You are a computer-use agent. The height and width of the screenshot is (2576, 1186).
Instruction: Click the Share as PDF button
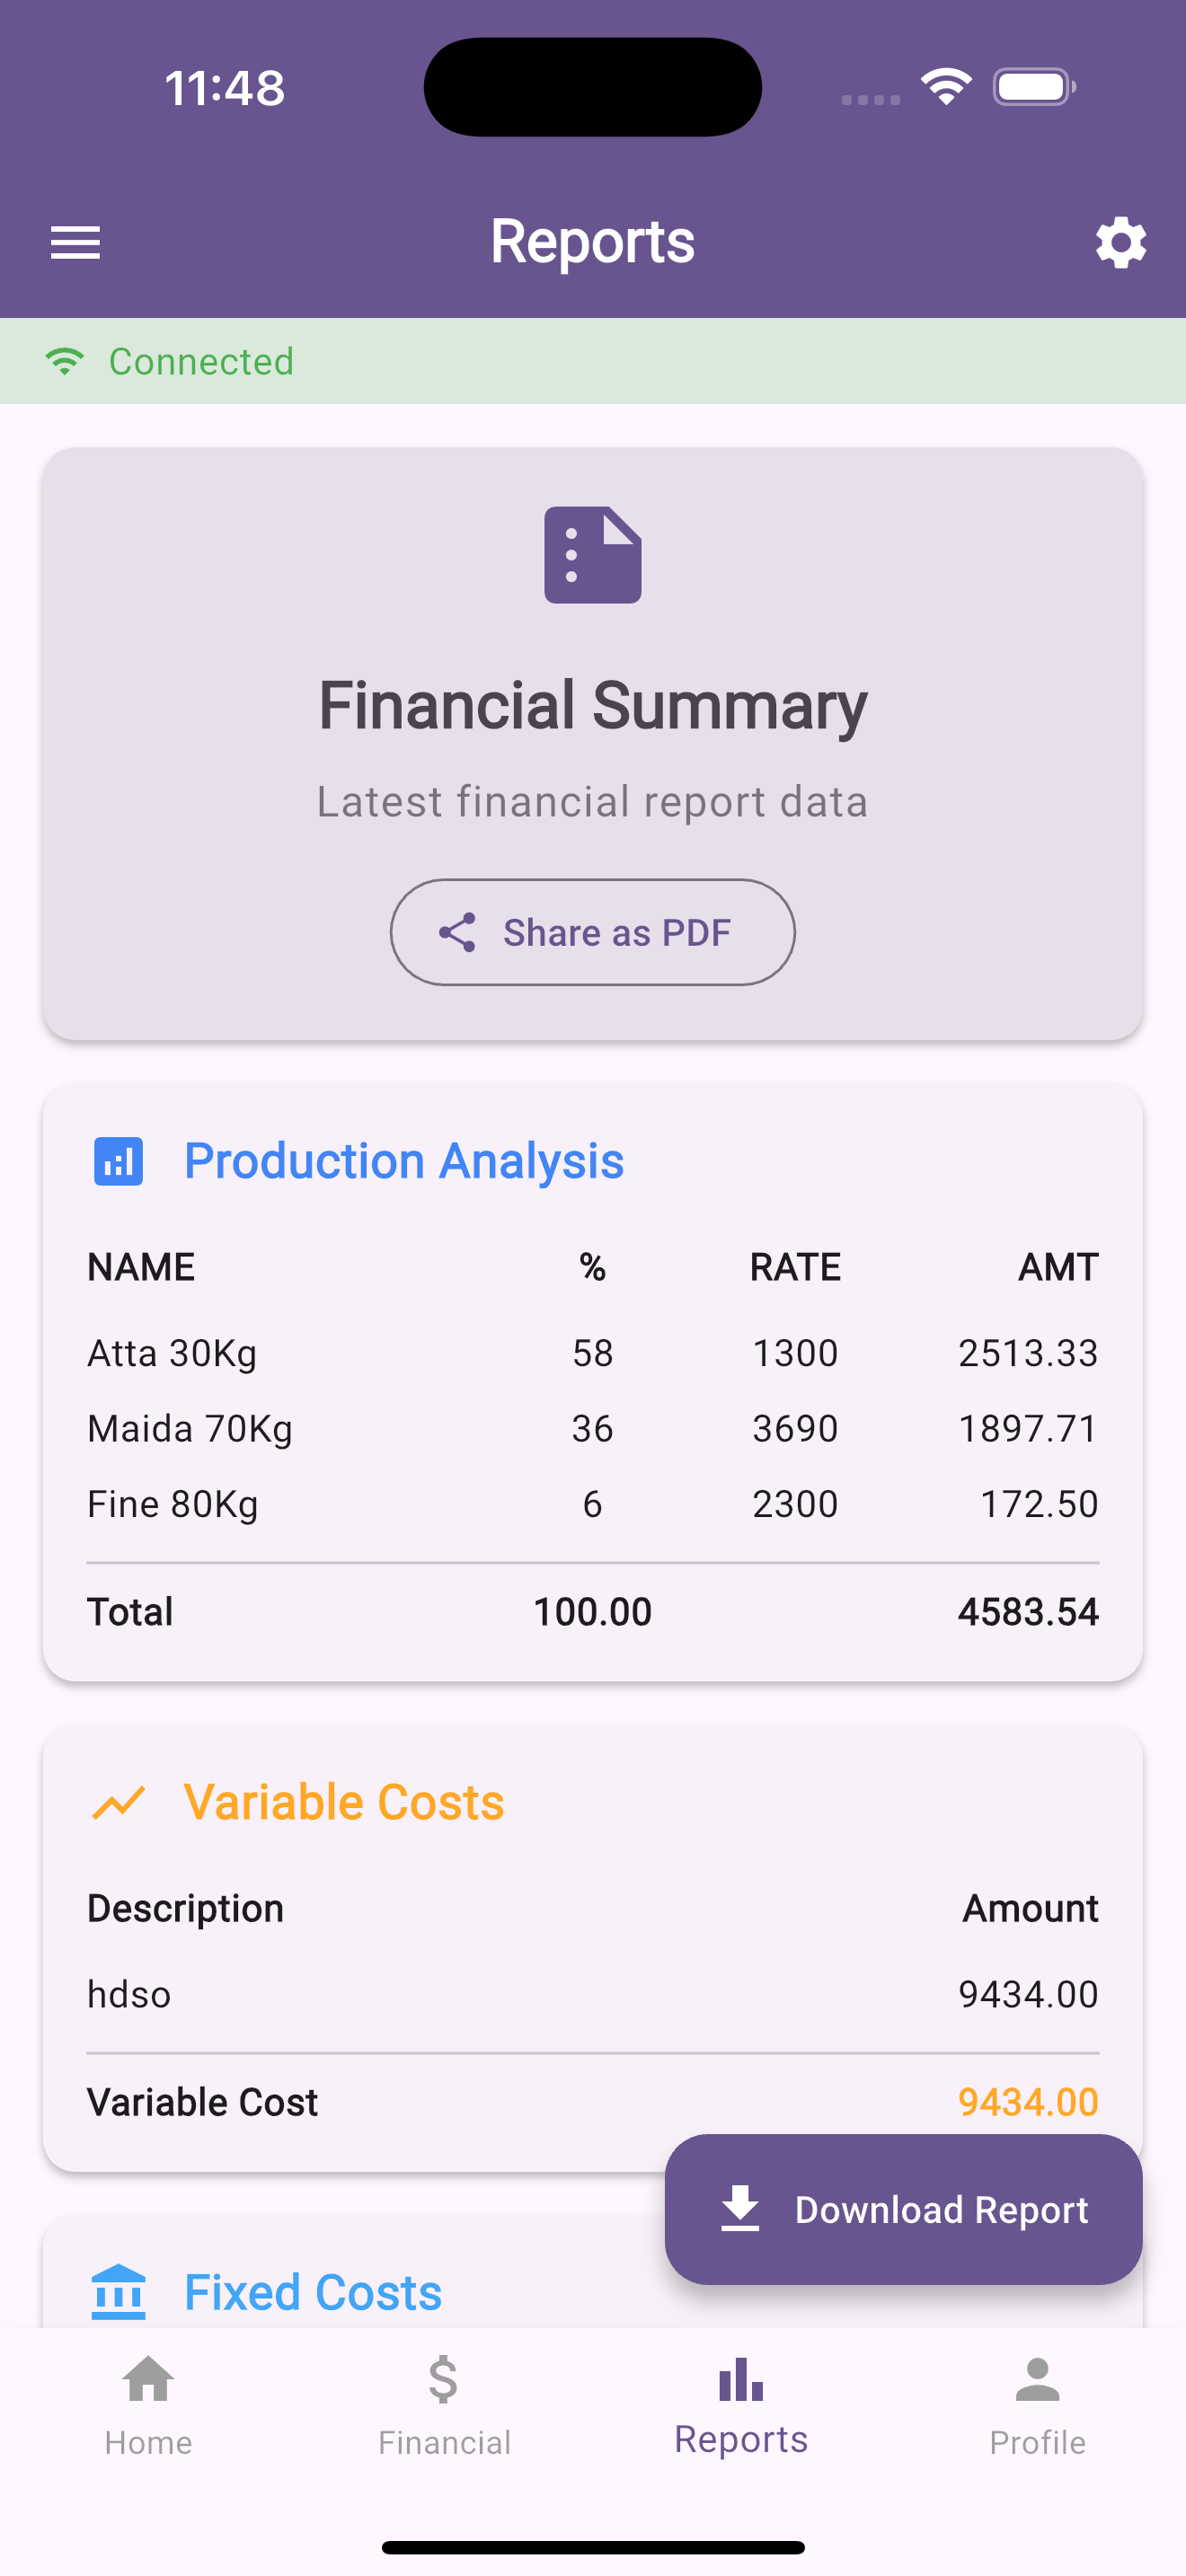tap(593, 932)
